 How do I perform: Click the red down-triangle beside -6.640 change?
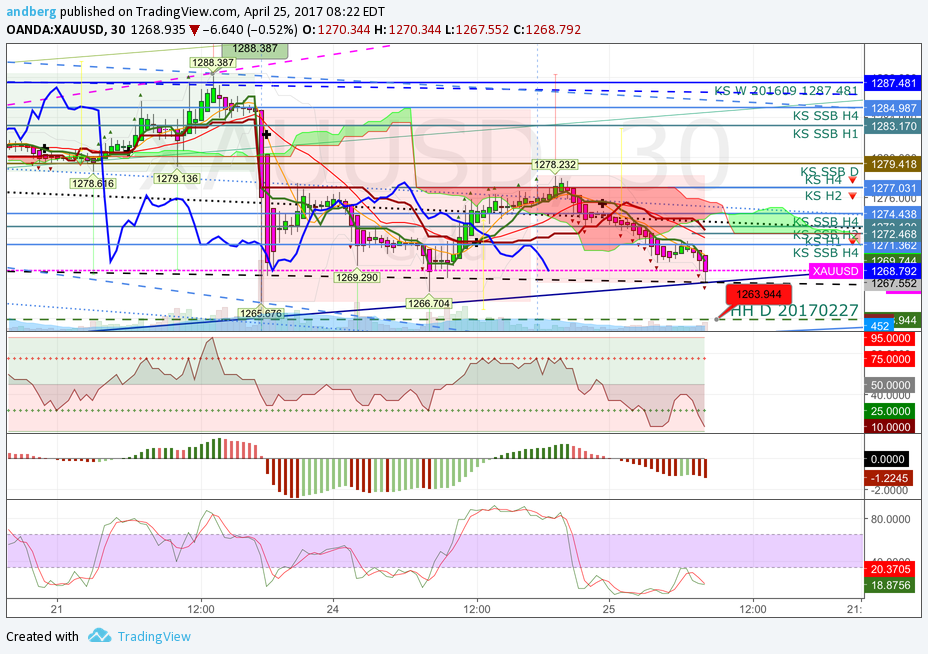[194, 30]
